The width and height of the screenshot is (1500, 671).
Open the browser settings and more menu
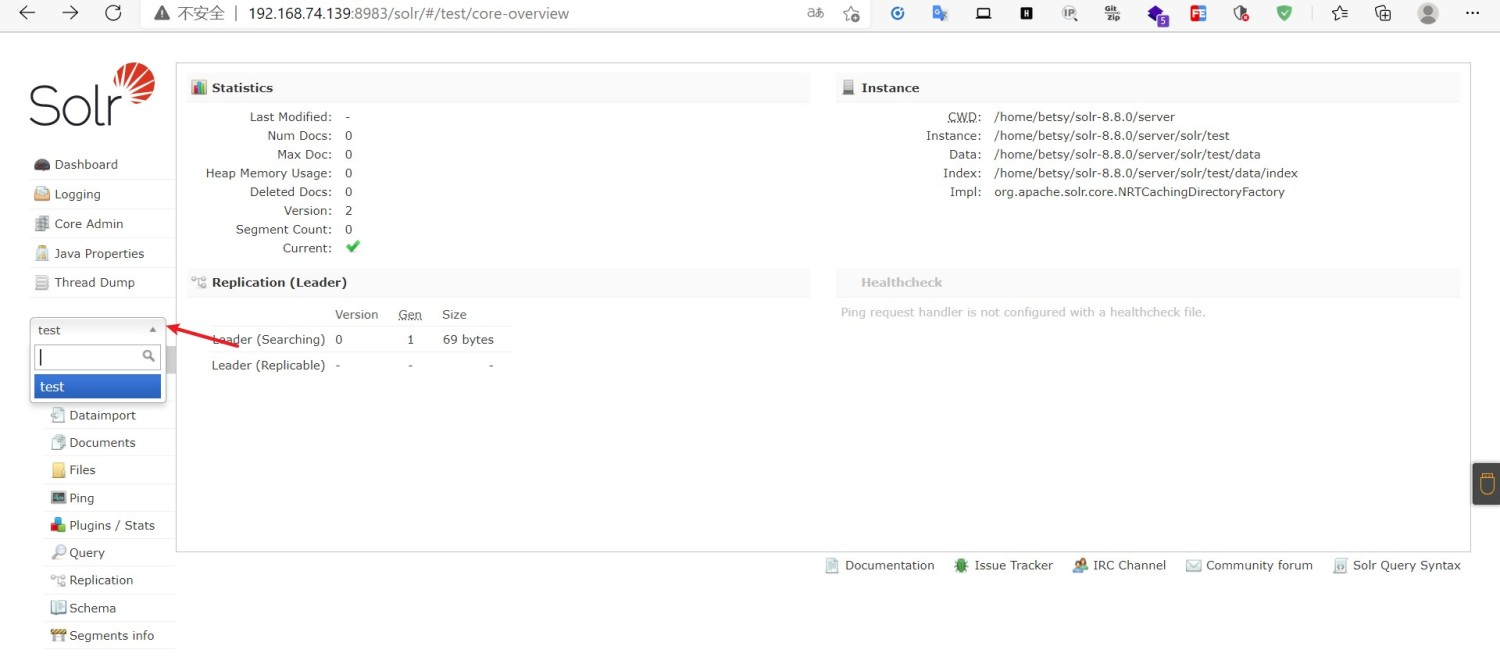pos(1472,13)
